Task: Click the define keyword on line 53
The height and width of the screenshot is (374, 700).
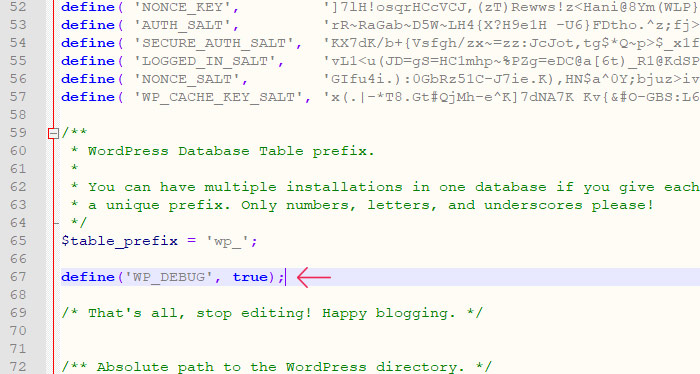Action: 88,25
